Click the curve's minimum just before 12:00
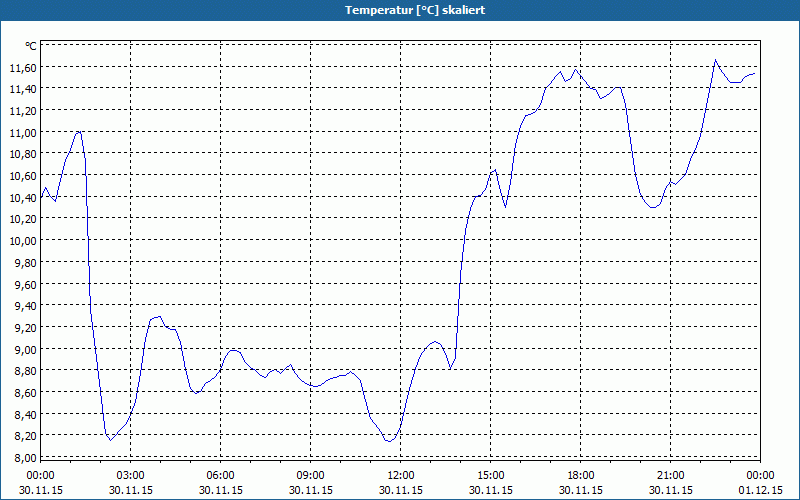This screenshot has height=500, width=800. (x=390, y=440)
